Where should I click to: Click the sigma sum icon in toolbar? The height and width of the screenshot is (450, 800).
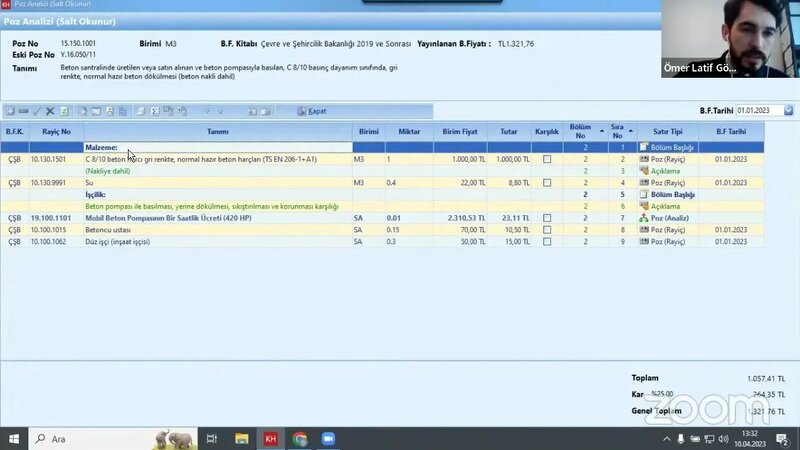(x=155, y=111)
